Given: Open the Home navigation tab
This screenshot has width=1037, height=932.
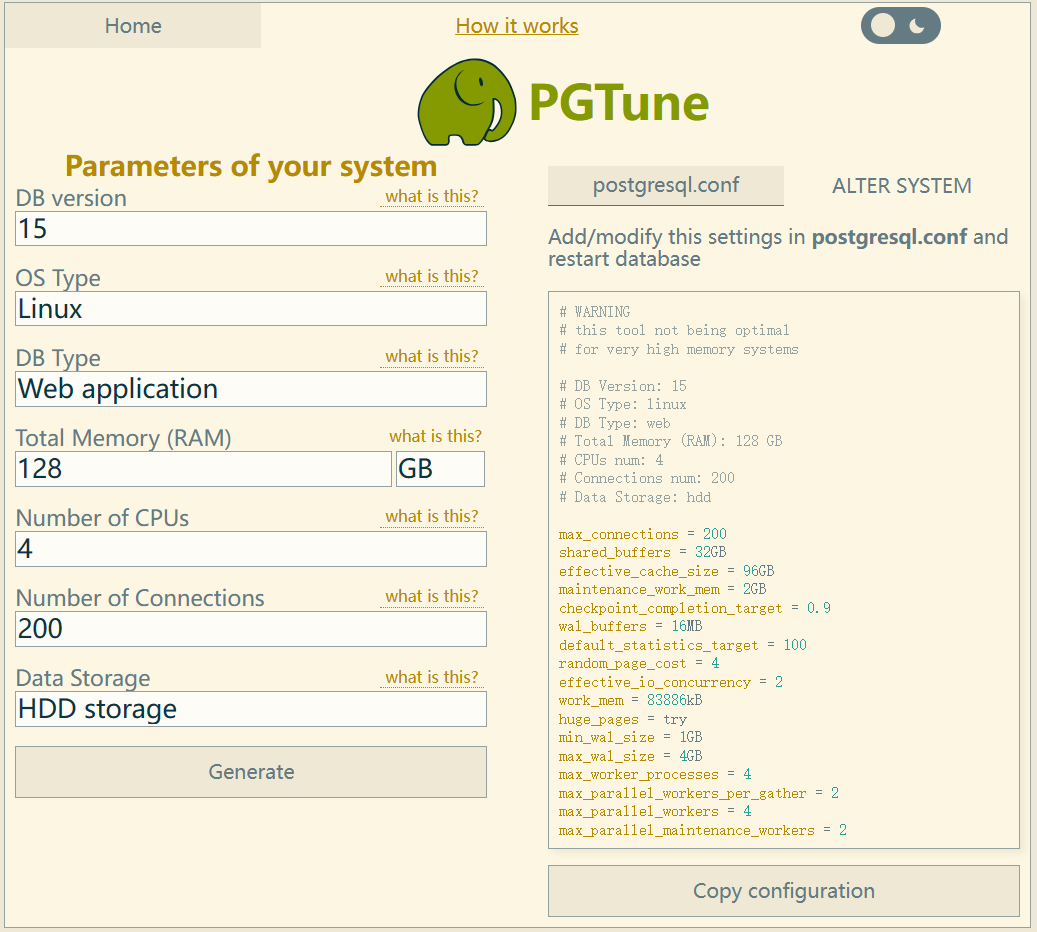Looking at the screenshot, I should (x=133, y=26).
